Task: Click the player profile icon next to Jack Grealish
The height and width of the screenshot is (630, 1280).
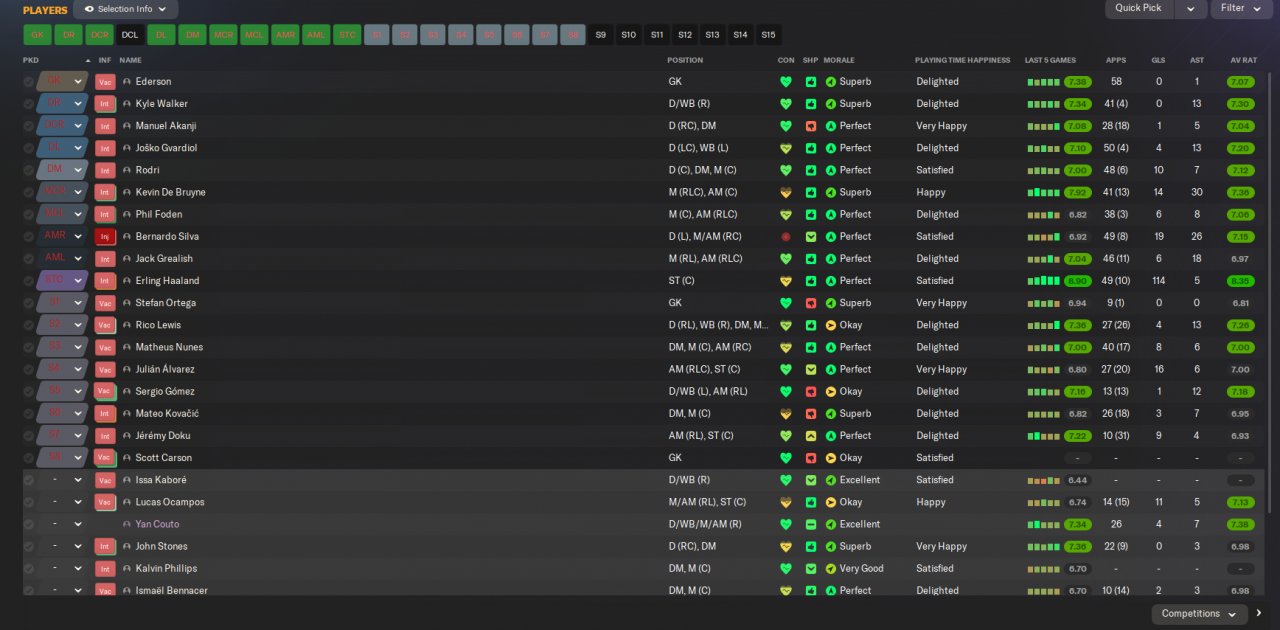Action: pos(127,259)
